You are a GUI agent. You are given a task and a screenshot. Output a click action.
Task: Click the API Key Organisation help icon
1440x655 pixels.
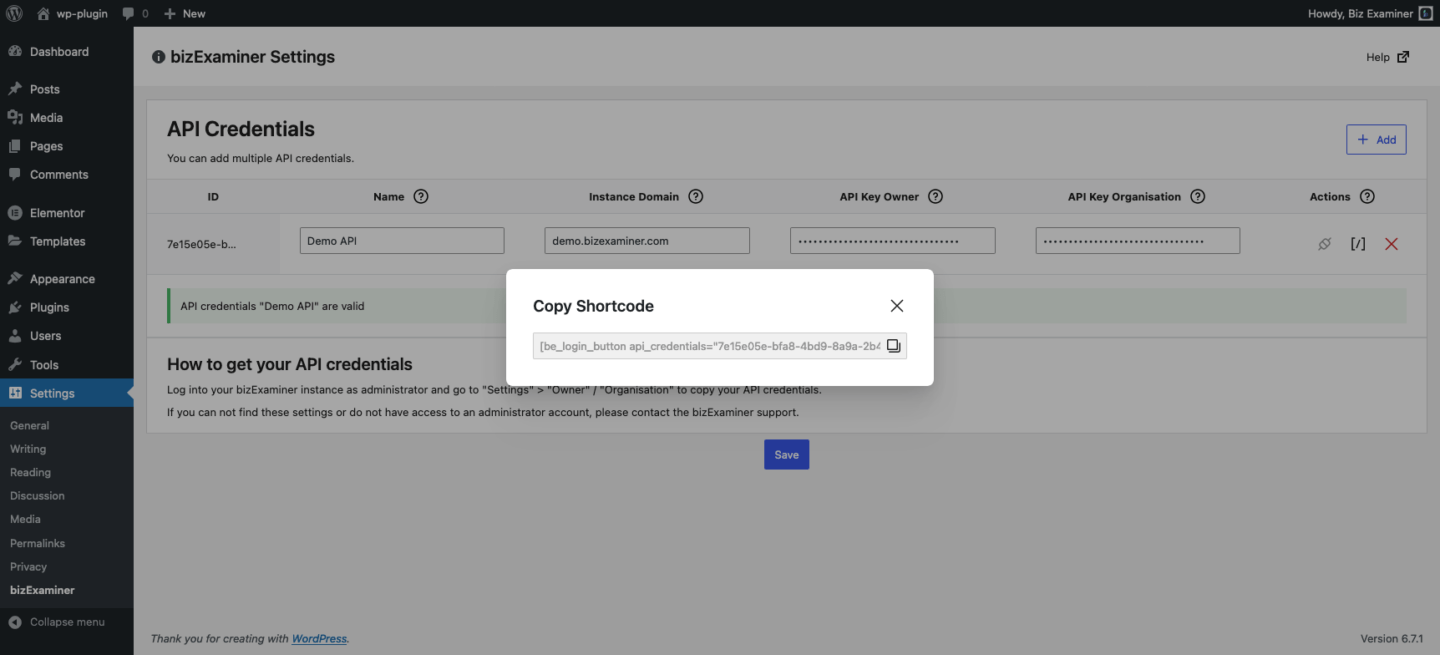coord(1197,196)
